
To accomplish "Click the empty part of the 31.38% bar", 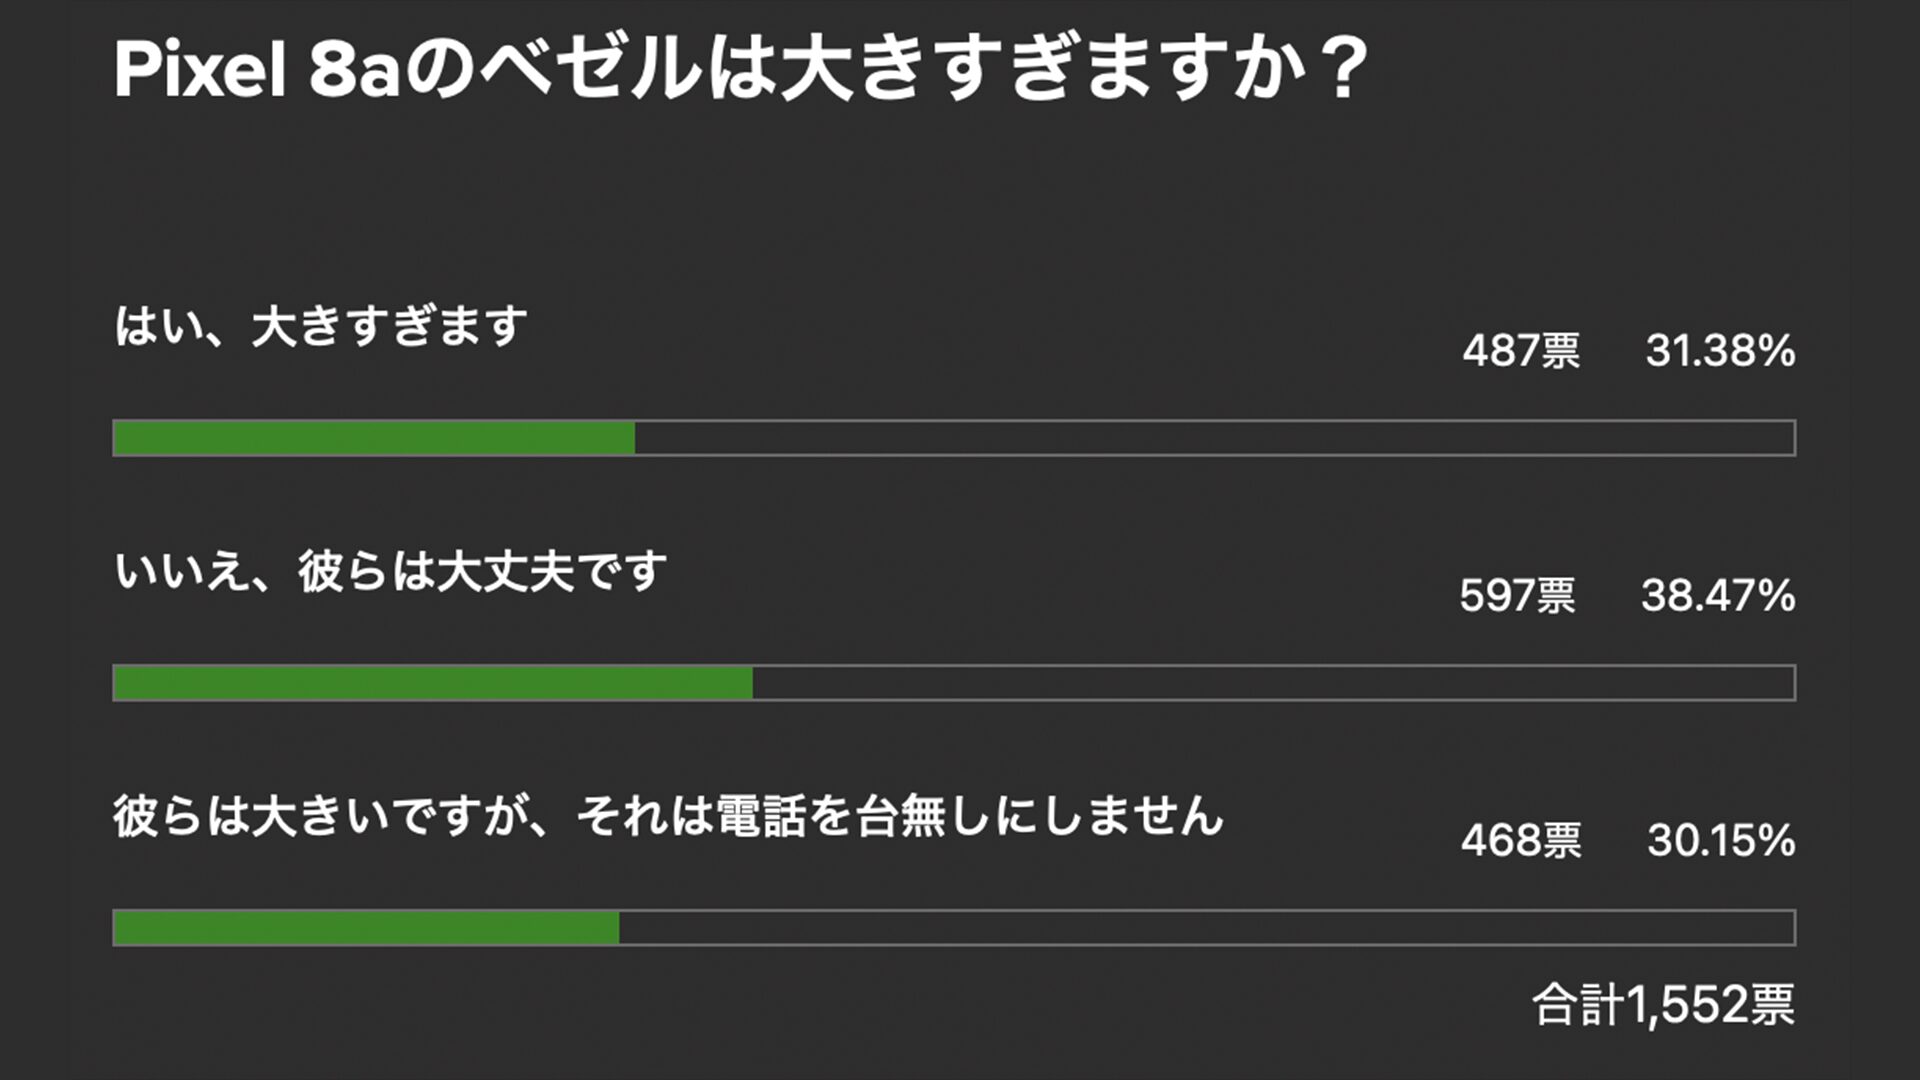I will click(x=1214, y=438).
